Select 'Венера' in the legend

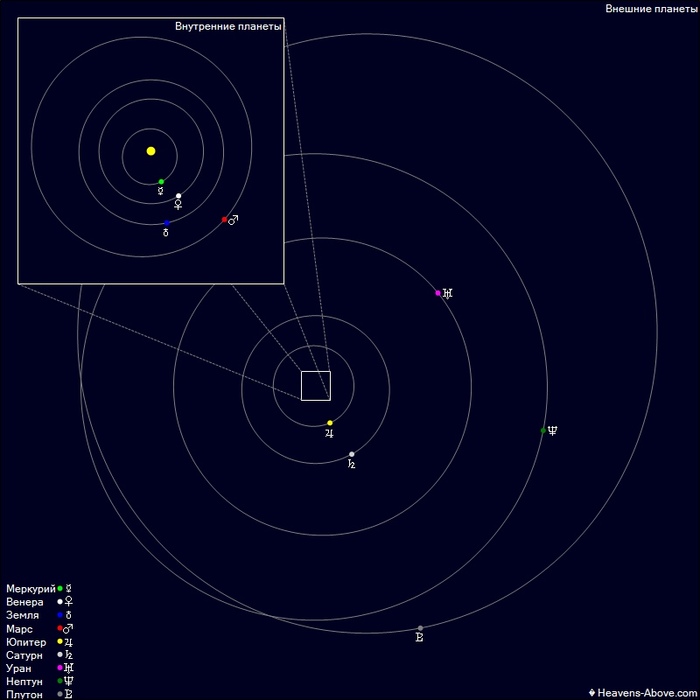[x=24, y=602]
